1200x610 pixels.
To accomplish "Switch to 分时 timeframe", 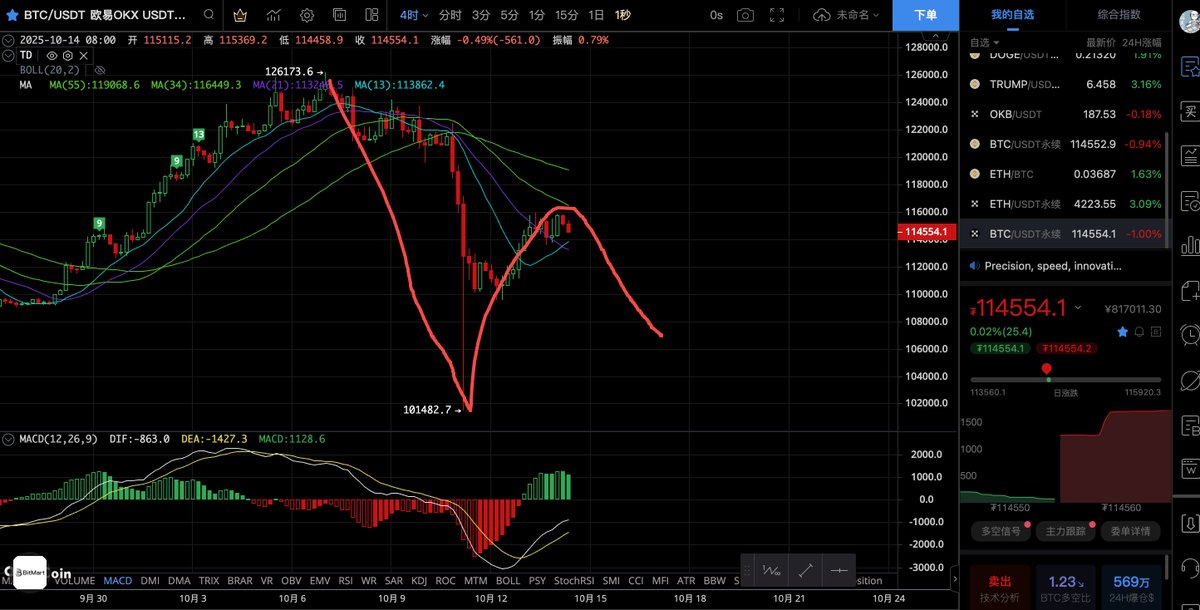I will (450, 15).
